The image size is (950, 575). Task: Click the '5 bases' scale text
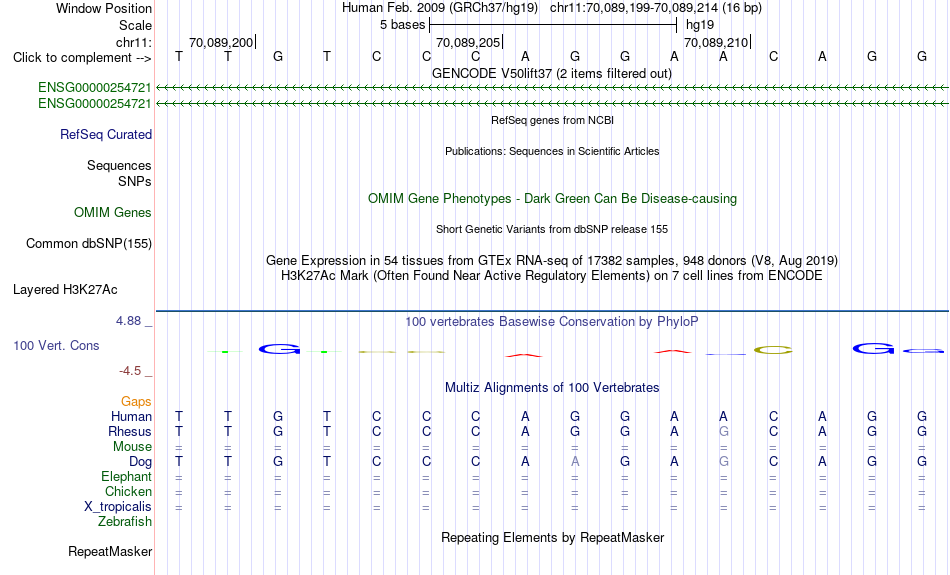pos(402,25)
